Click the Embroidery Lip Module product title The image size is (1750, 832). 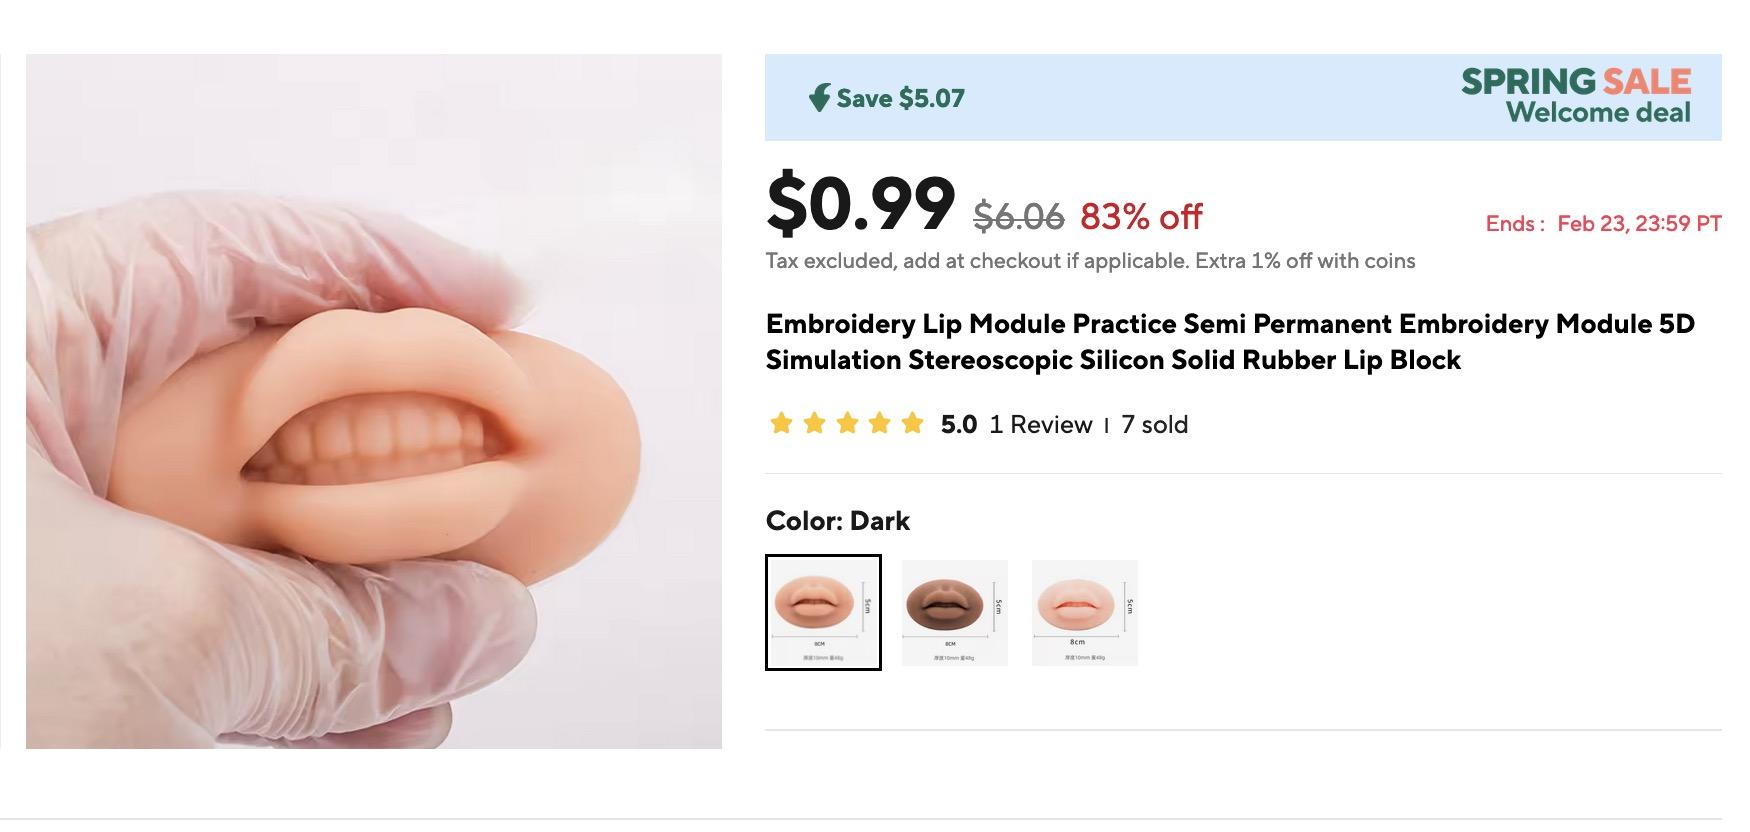(1230, 342)
